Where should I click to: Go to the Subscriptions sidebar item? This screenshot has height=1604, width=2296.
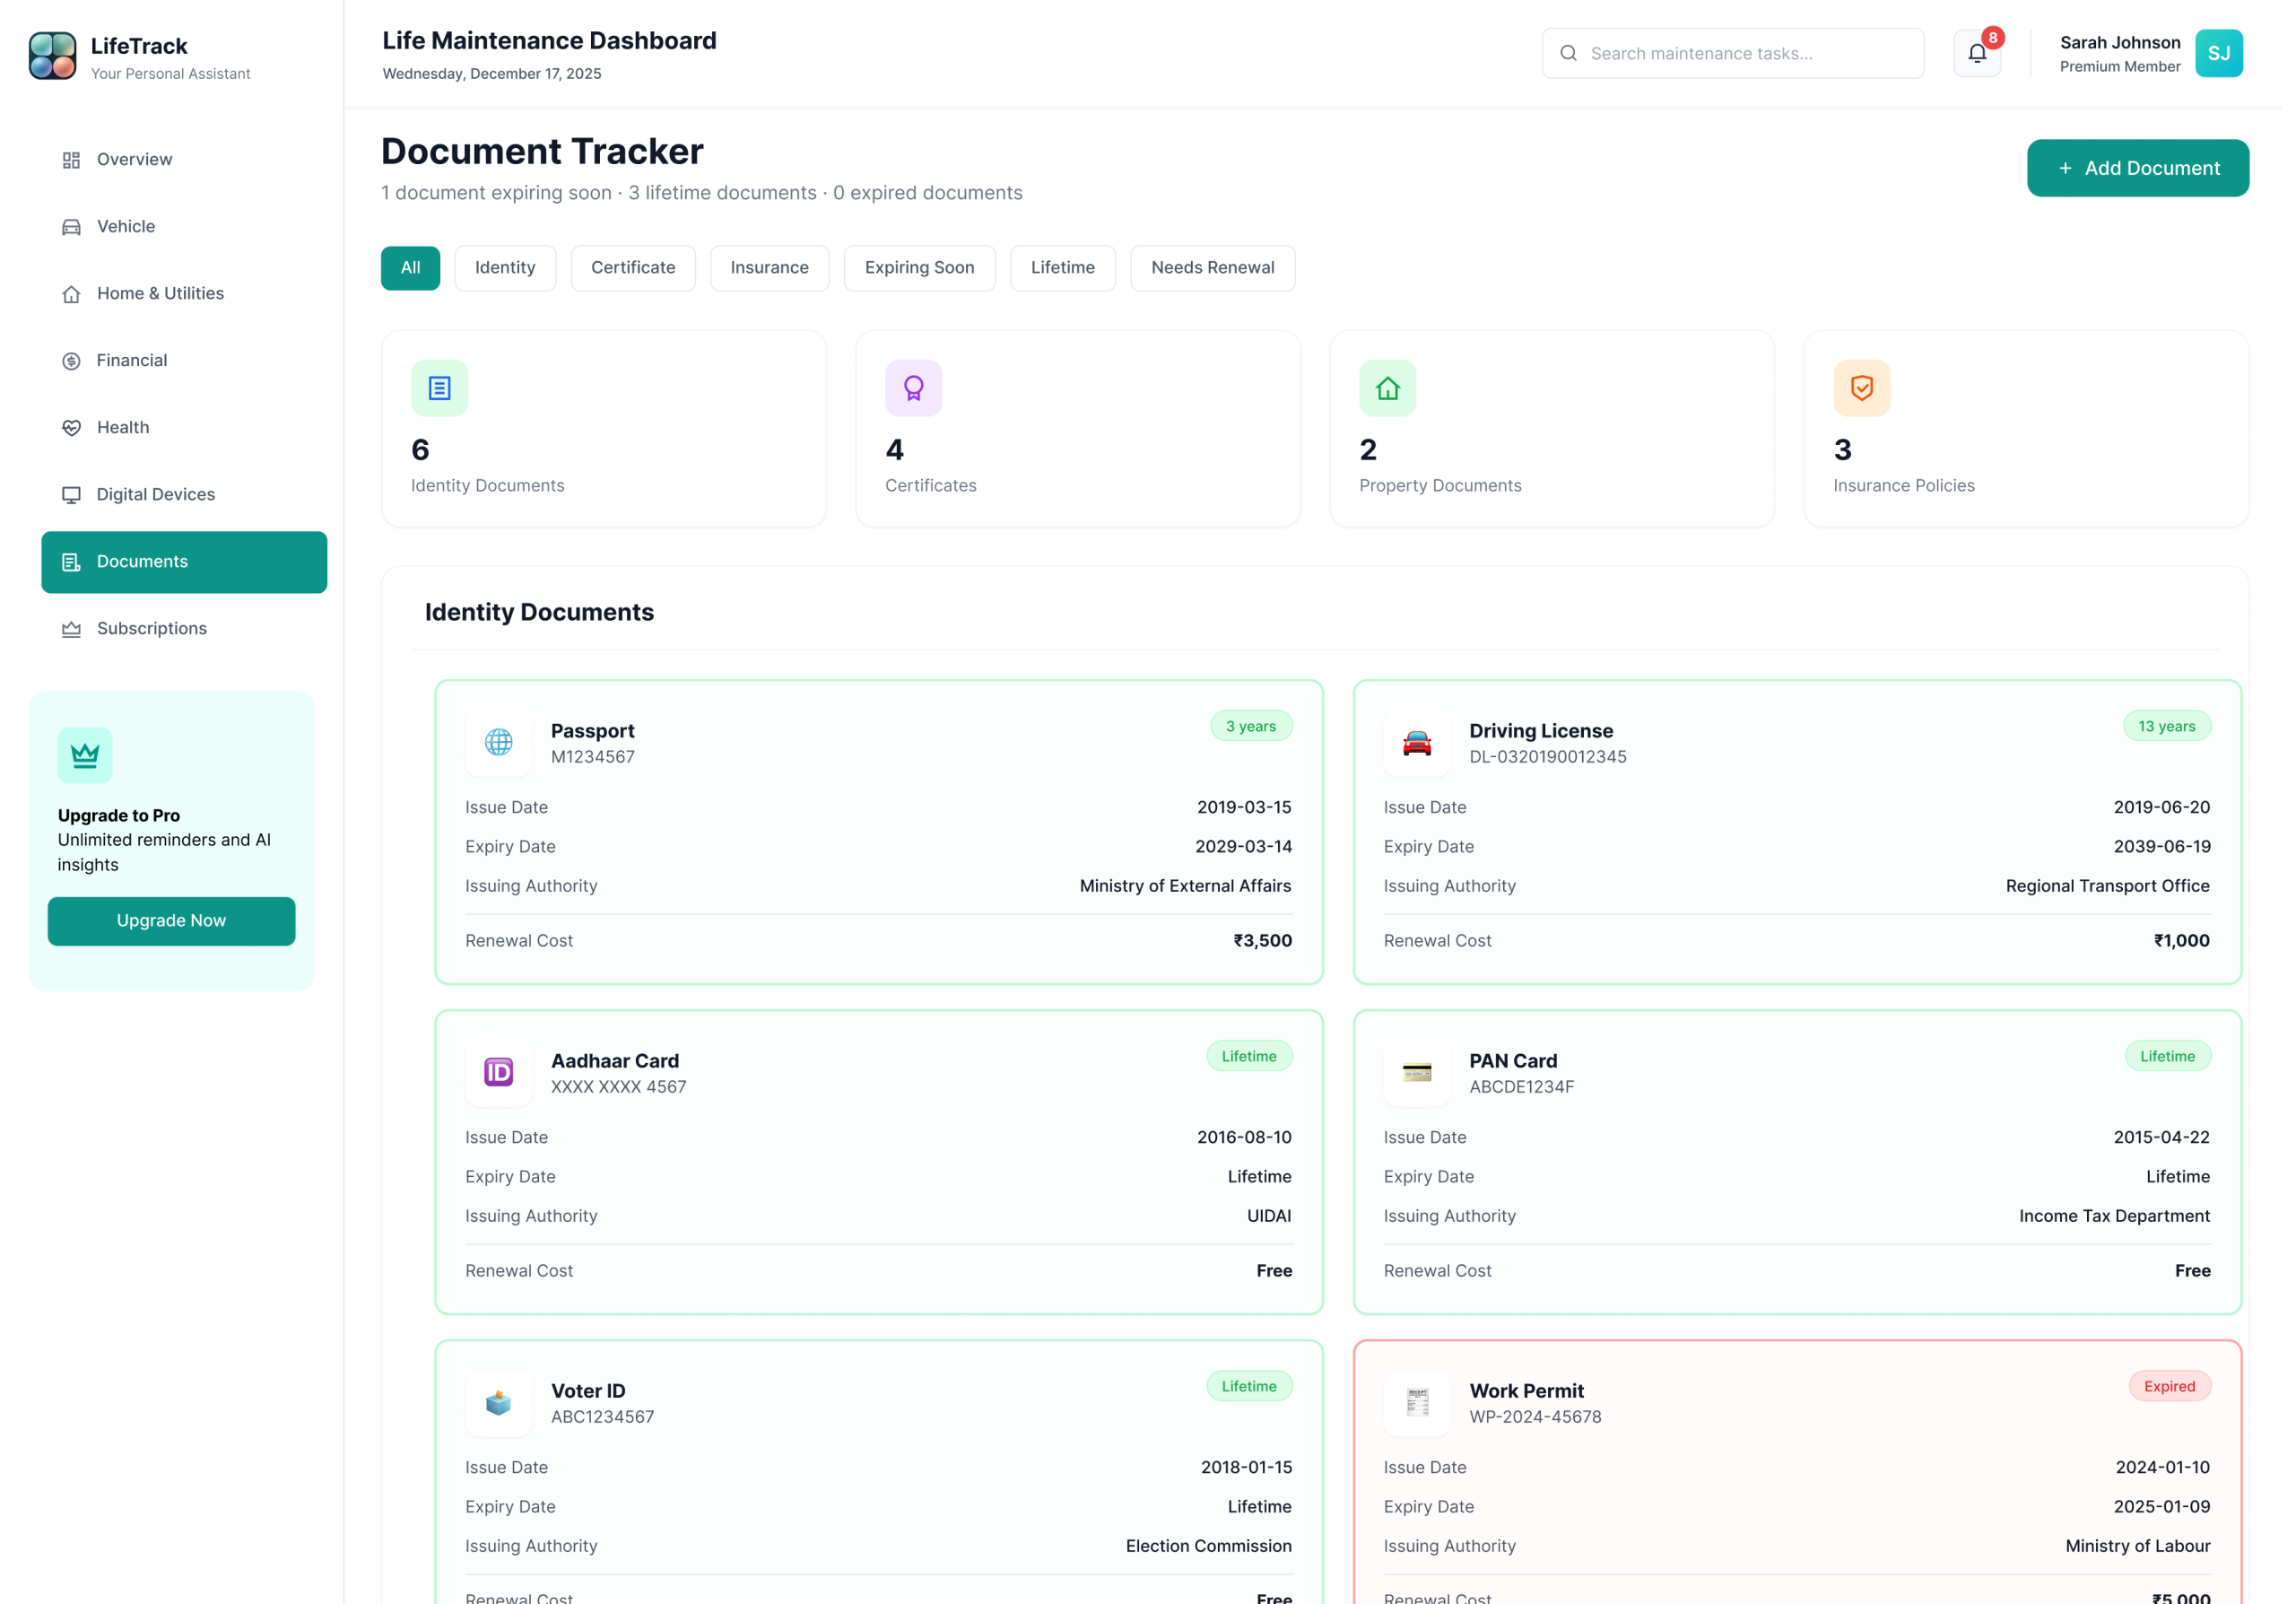click(x=152, y=629)
